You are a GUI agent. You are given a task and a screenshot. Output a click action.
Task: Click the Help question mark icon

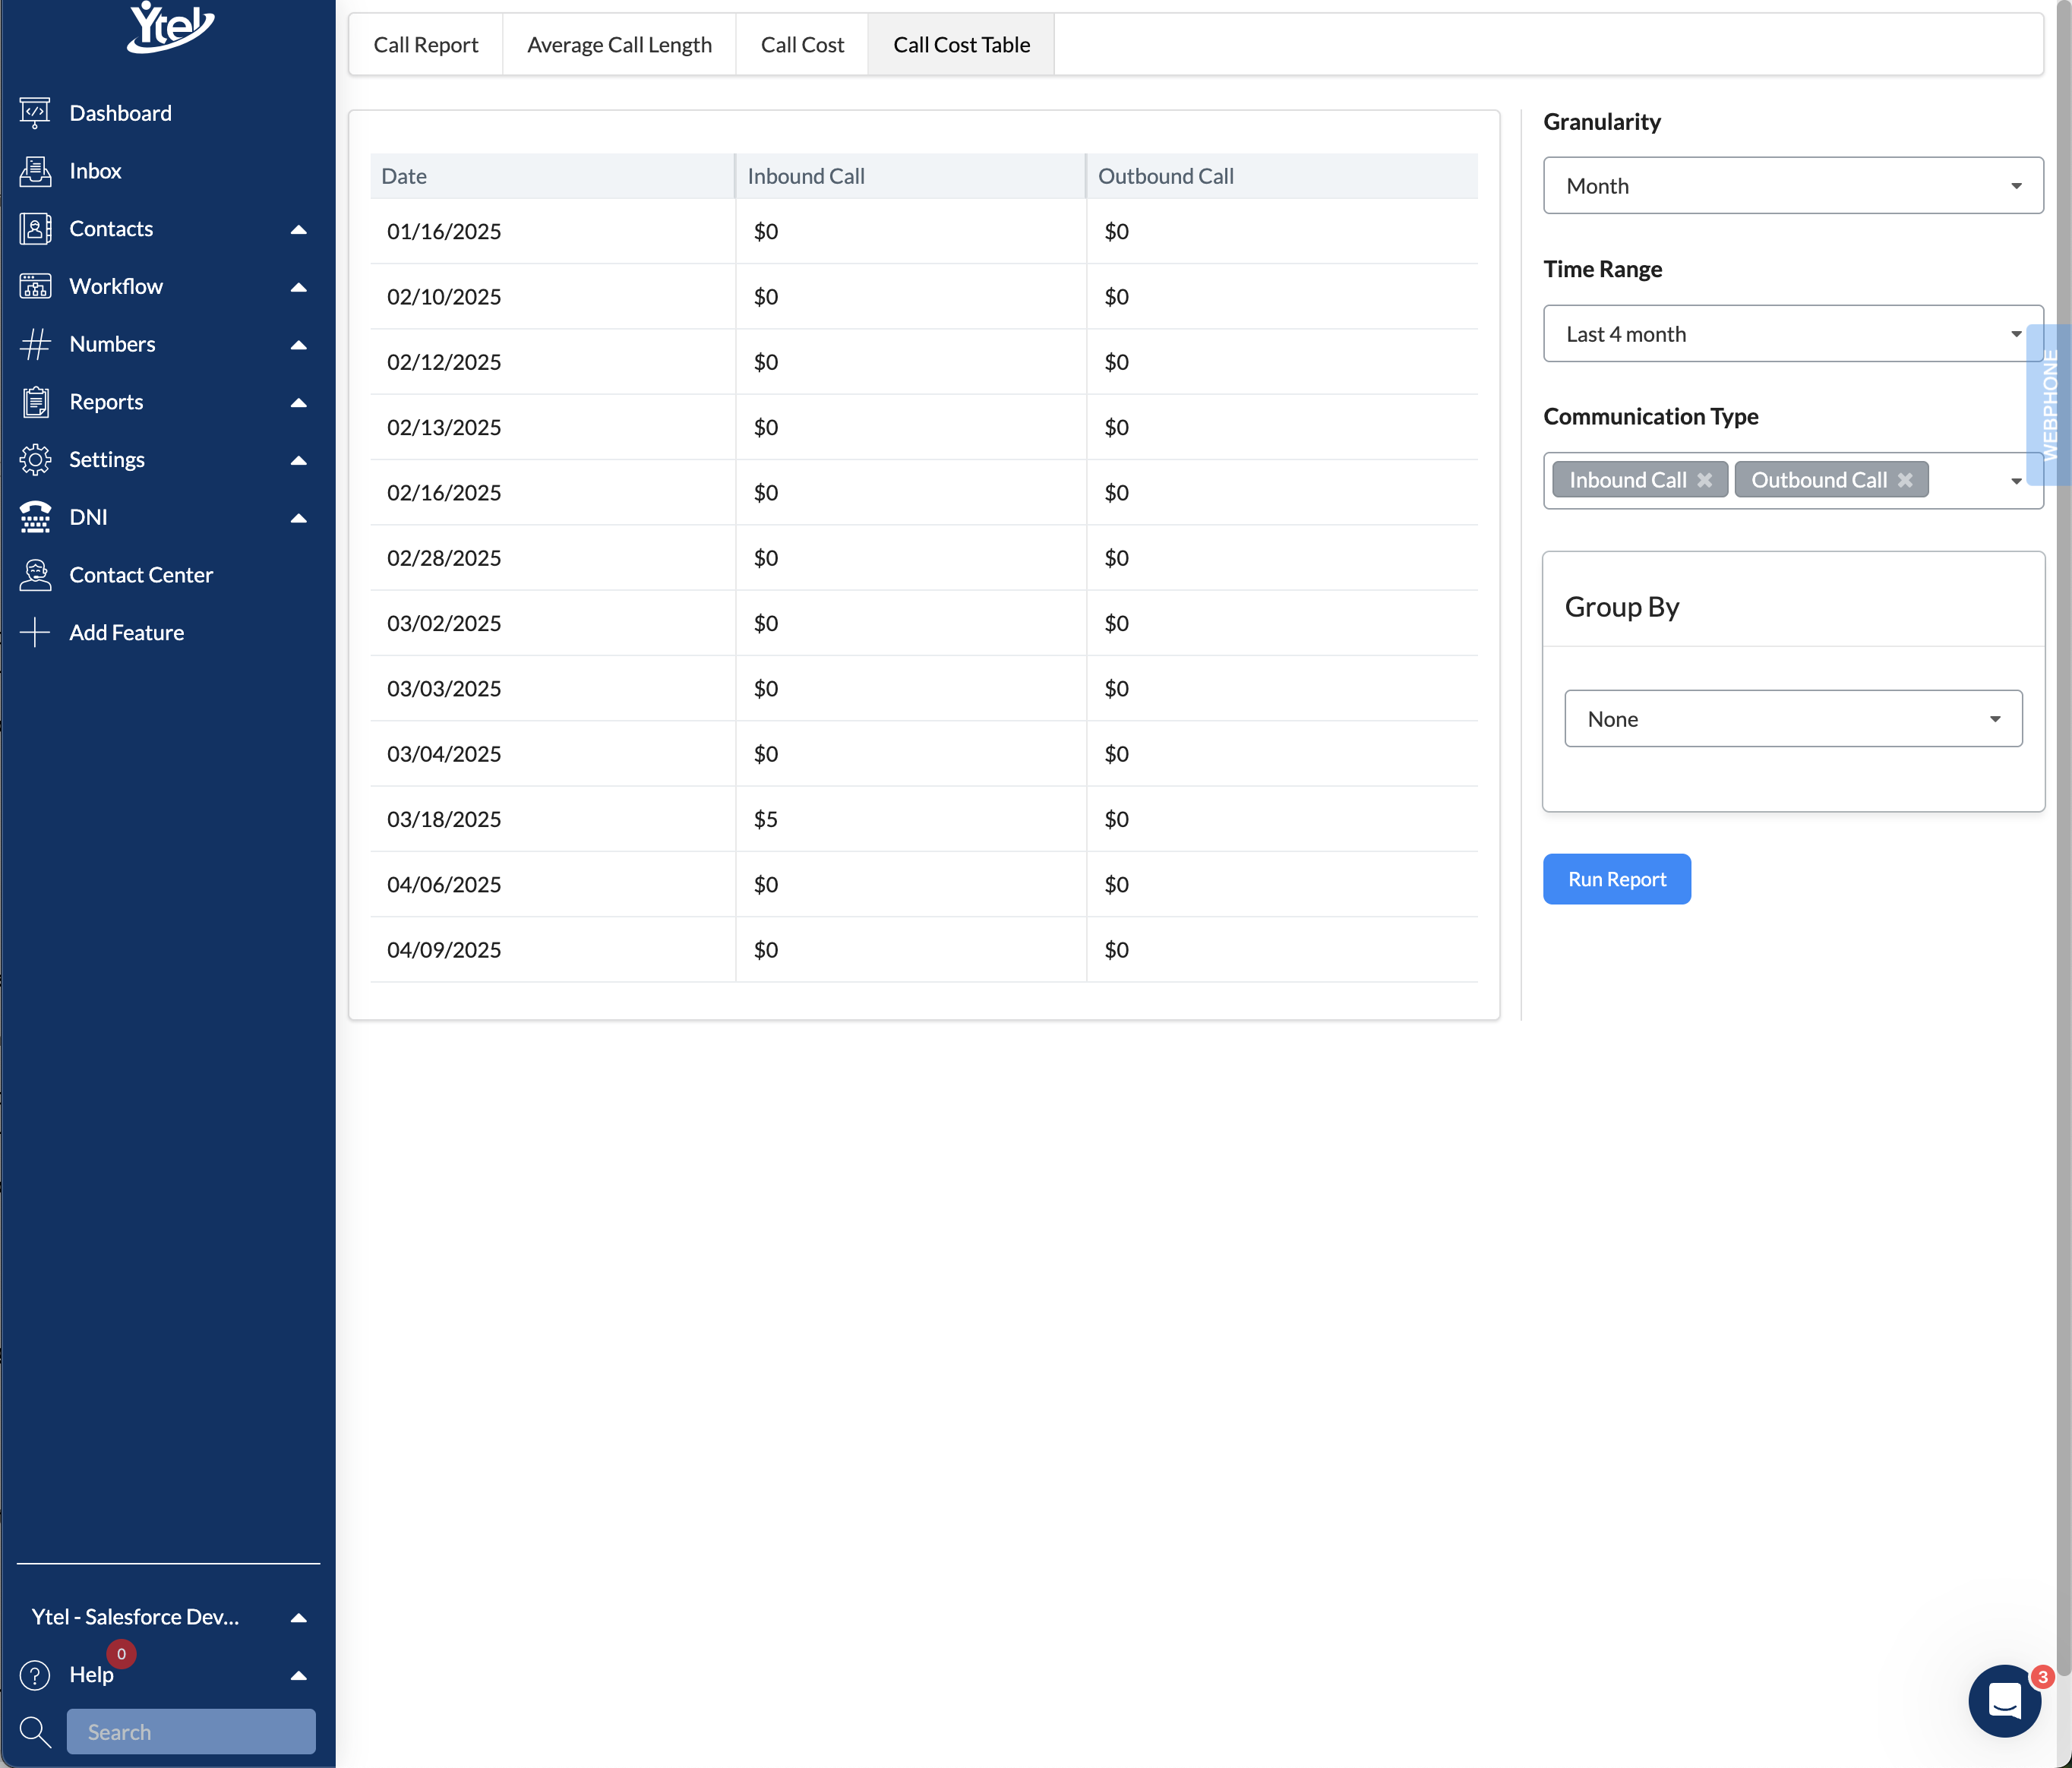pyautogui.click(x=35, y=1674)
